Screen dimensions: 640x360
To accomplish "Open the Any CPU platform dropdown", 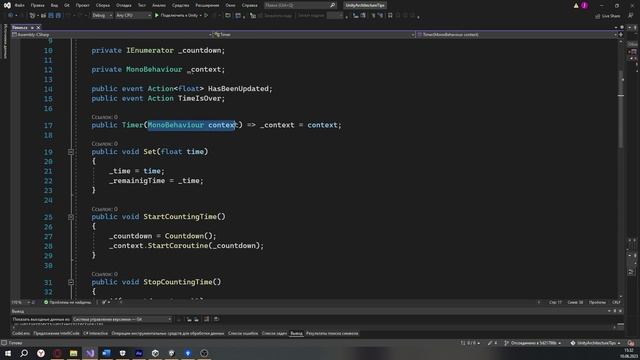I will (133, 16).
